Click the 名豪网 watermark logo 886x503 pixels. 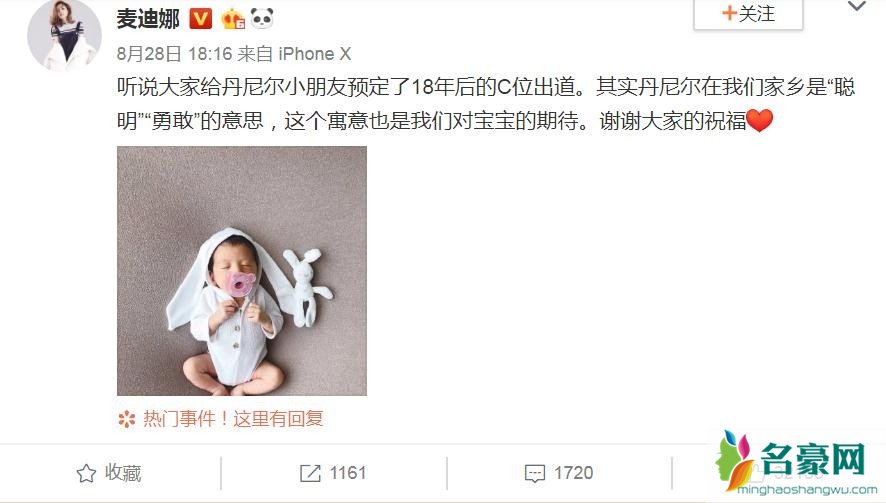pyautogui.click(x=797, y=463)
